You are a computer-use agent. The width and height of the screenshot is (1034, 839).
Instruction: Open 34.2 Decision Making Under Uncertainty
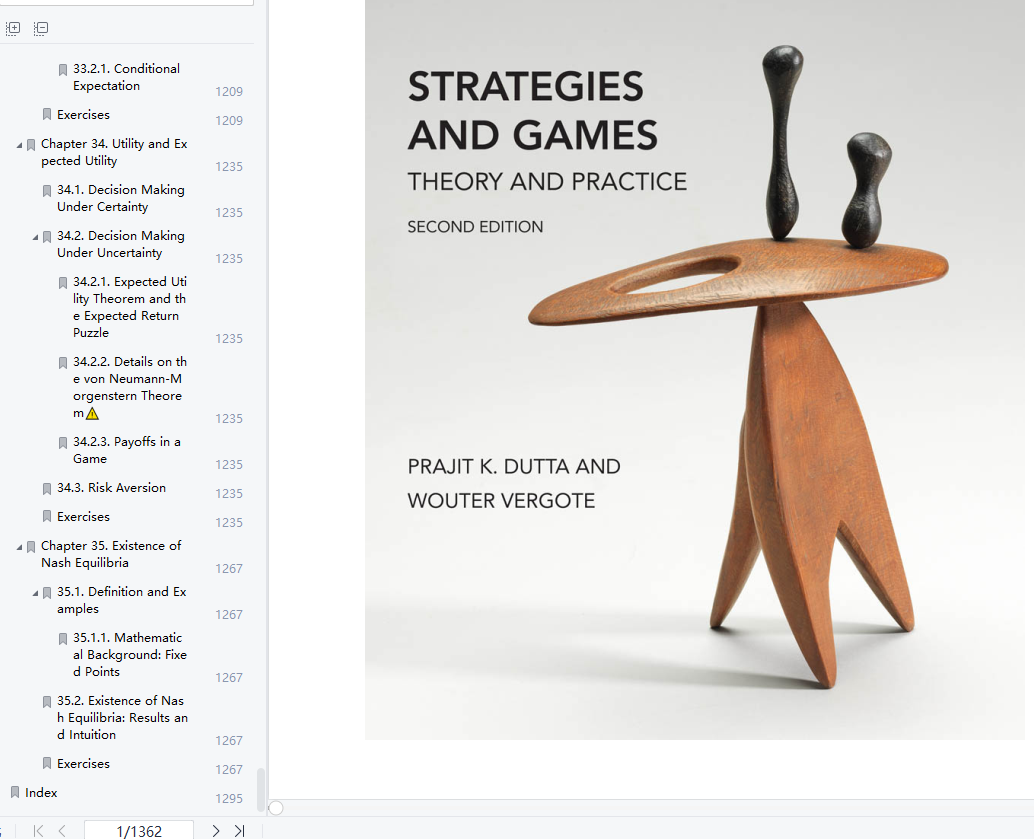click(x=121, y=244)
